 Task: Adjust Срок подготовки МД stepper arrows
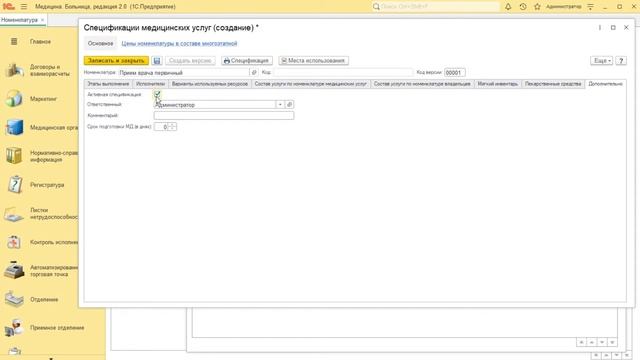pos(172,127)
